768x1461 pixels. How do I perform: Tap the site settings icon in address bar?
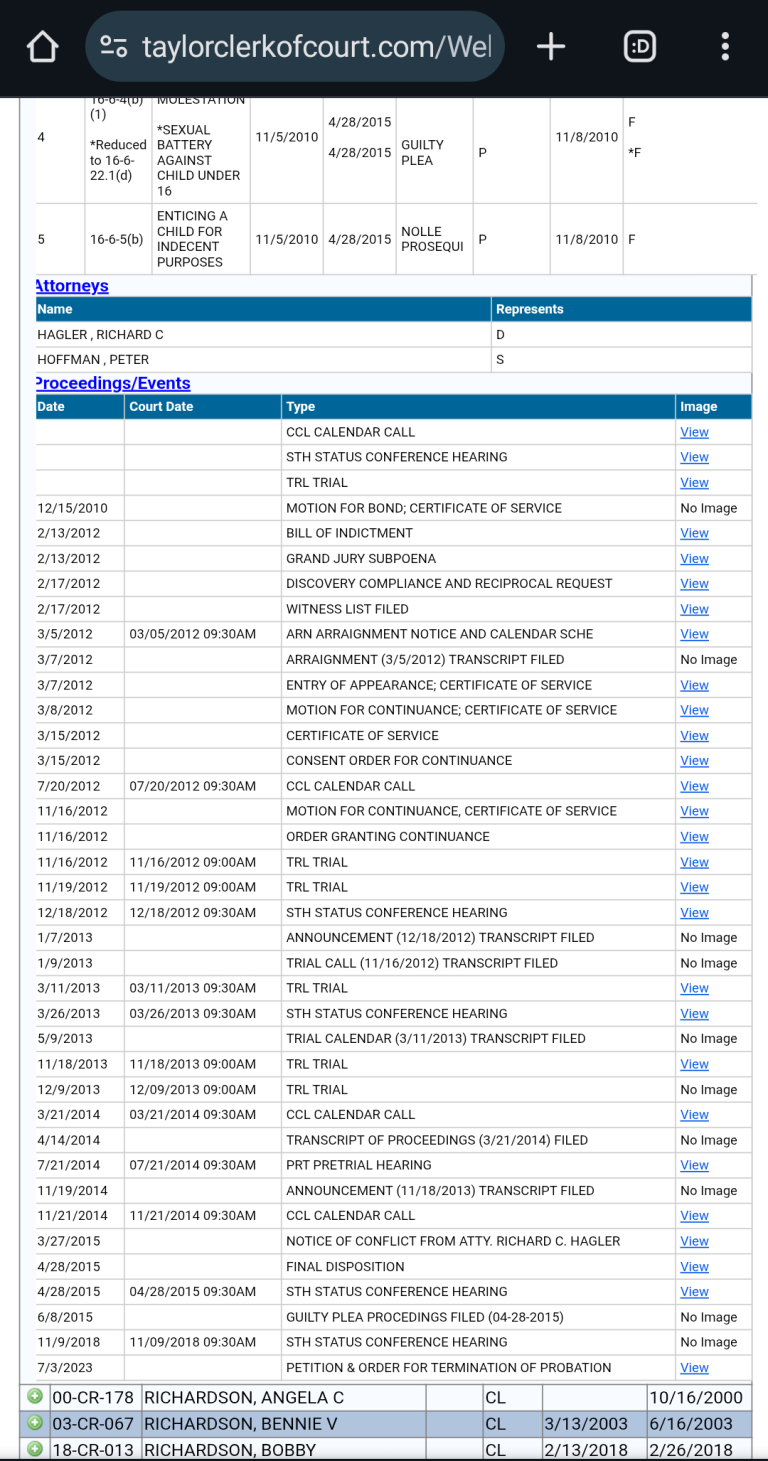coord(114,47)
